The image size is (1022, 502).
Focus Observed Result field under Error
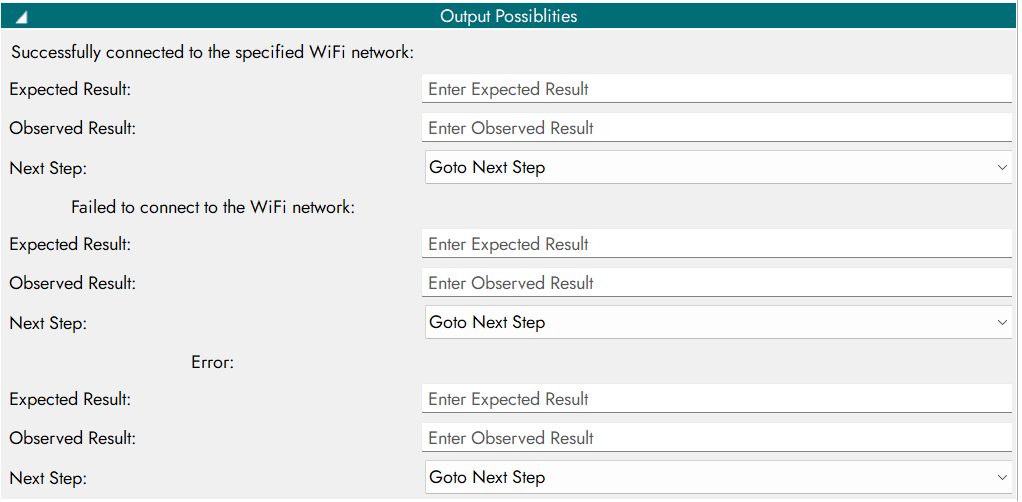[716, 438]
